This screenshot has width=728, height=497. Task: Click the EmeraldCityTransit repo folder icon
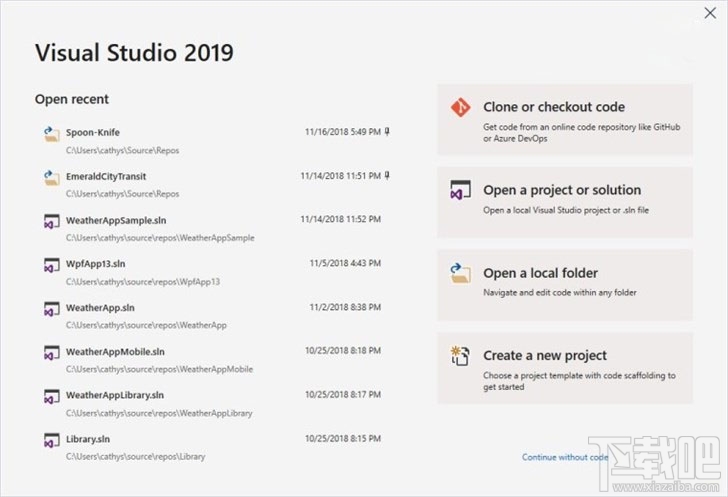[x=51, y=178]
